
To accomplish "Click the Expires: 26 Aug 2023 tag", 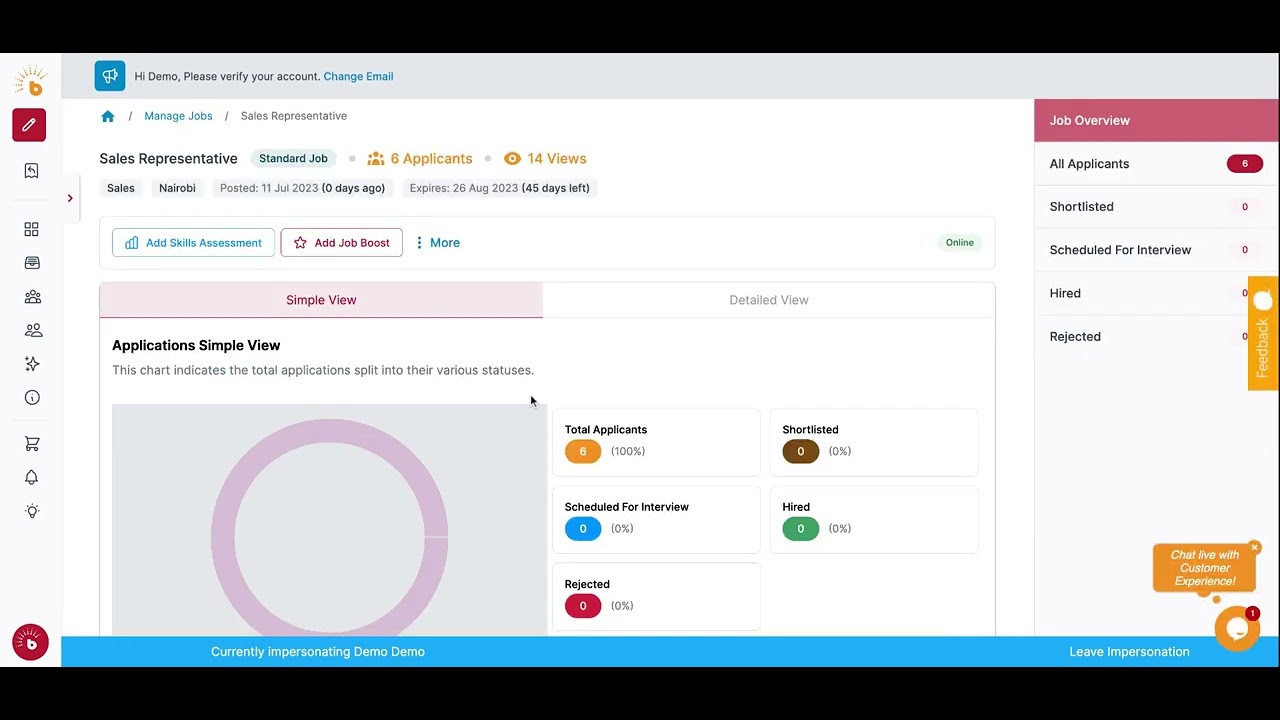I will [x=500, y=188].
